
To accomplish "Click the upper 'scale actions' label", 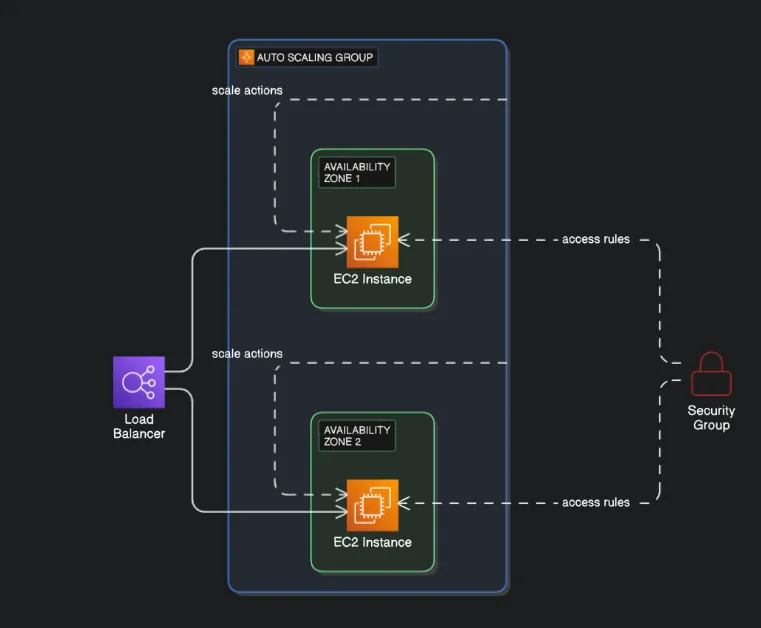I will 247,90.
